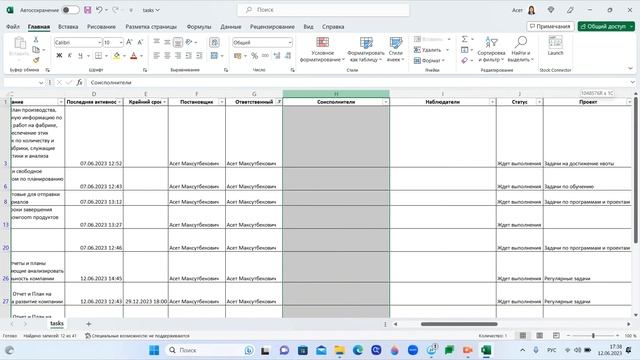
Task: Click the save diskette icon
Action: click(87, 10)
